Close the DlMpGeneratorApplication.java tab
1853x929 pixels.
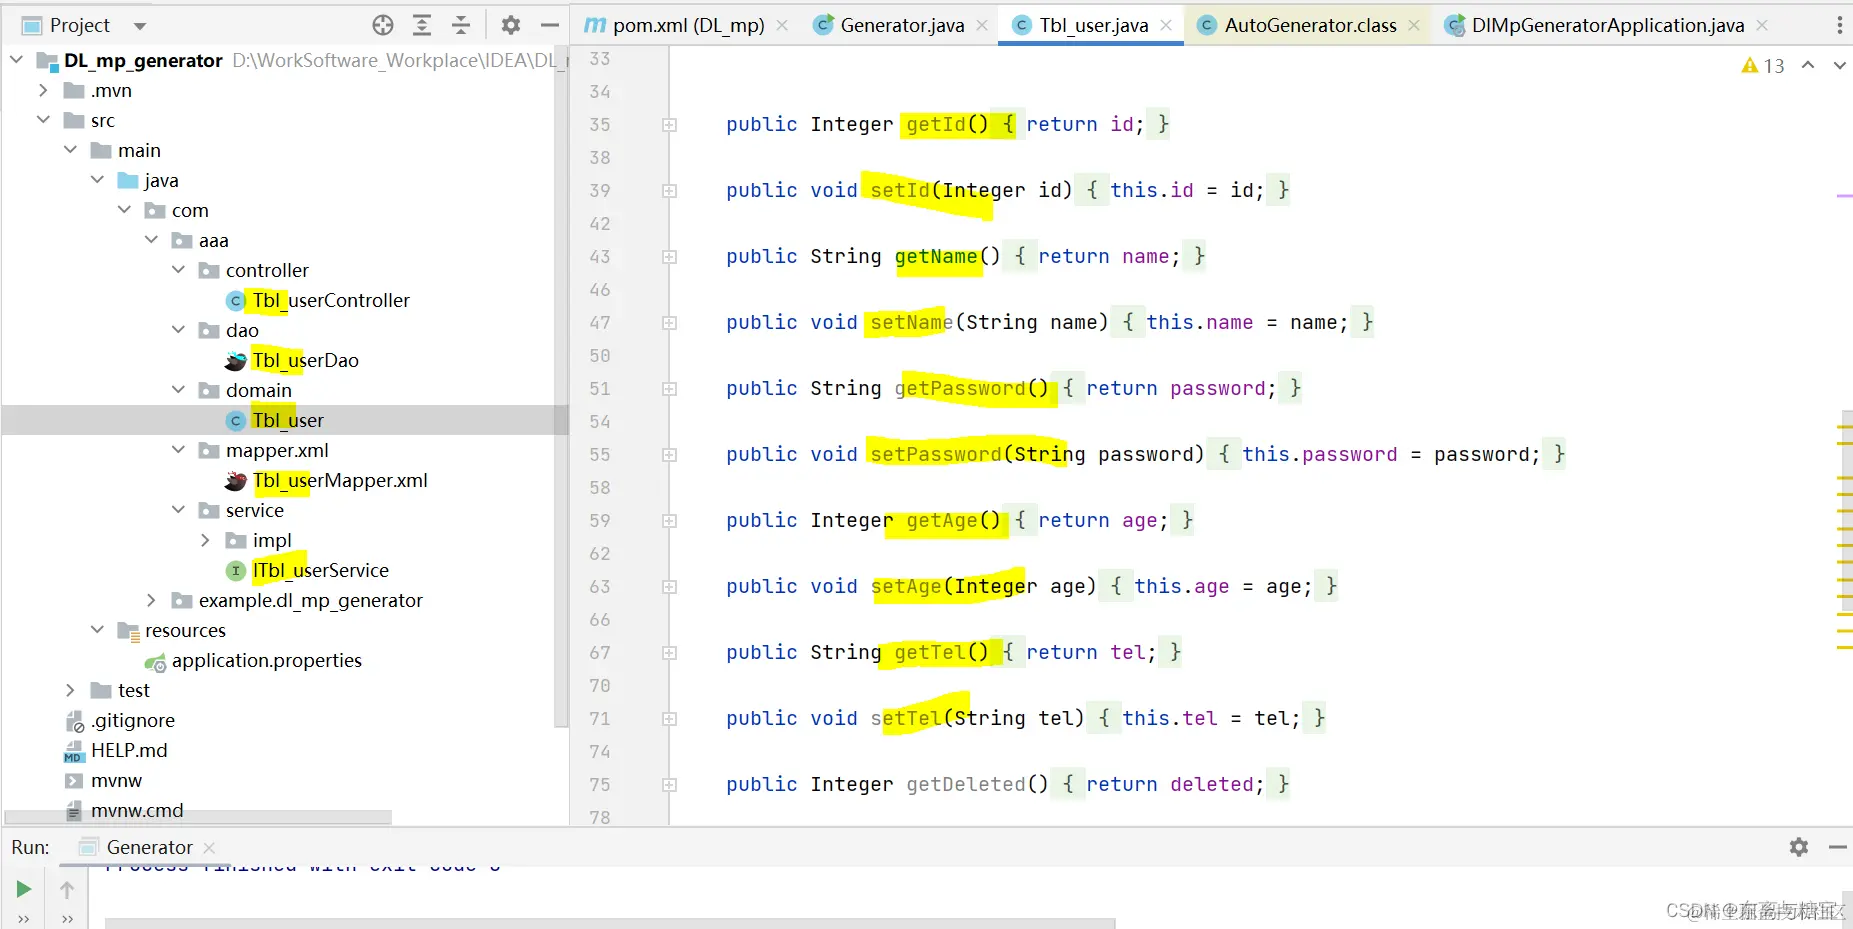[1762, 25]
